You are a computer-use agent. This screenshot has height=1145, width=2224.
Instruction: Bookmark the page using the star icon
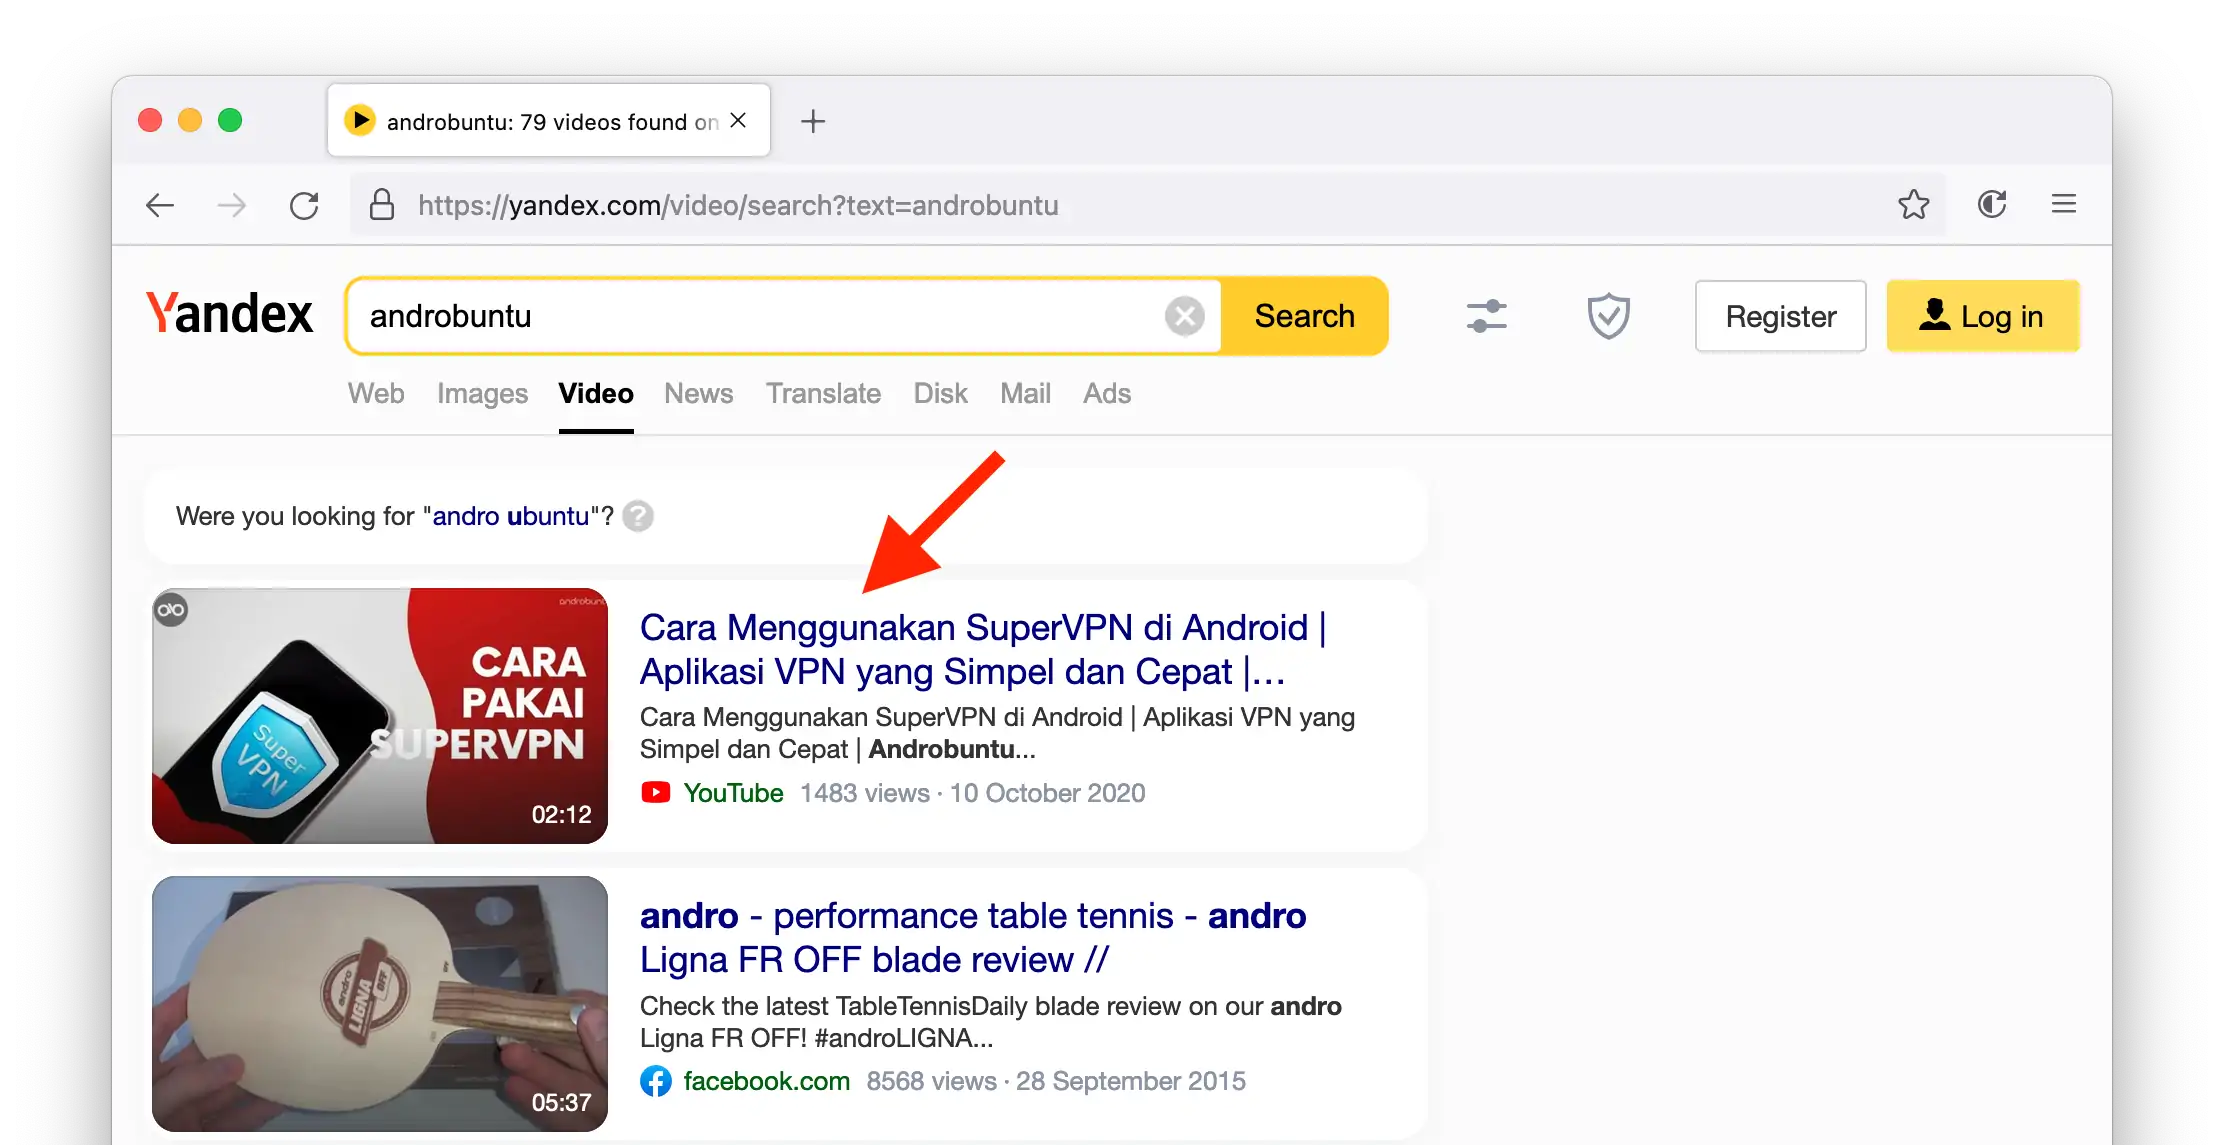coord(1913,204)
